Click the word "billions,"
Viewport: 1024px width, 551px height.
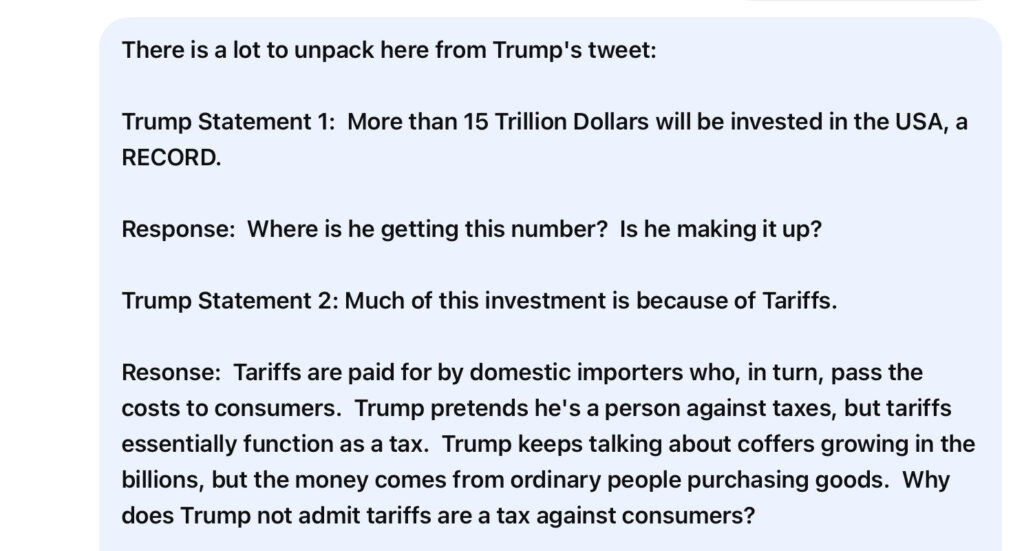click(163, 480)
